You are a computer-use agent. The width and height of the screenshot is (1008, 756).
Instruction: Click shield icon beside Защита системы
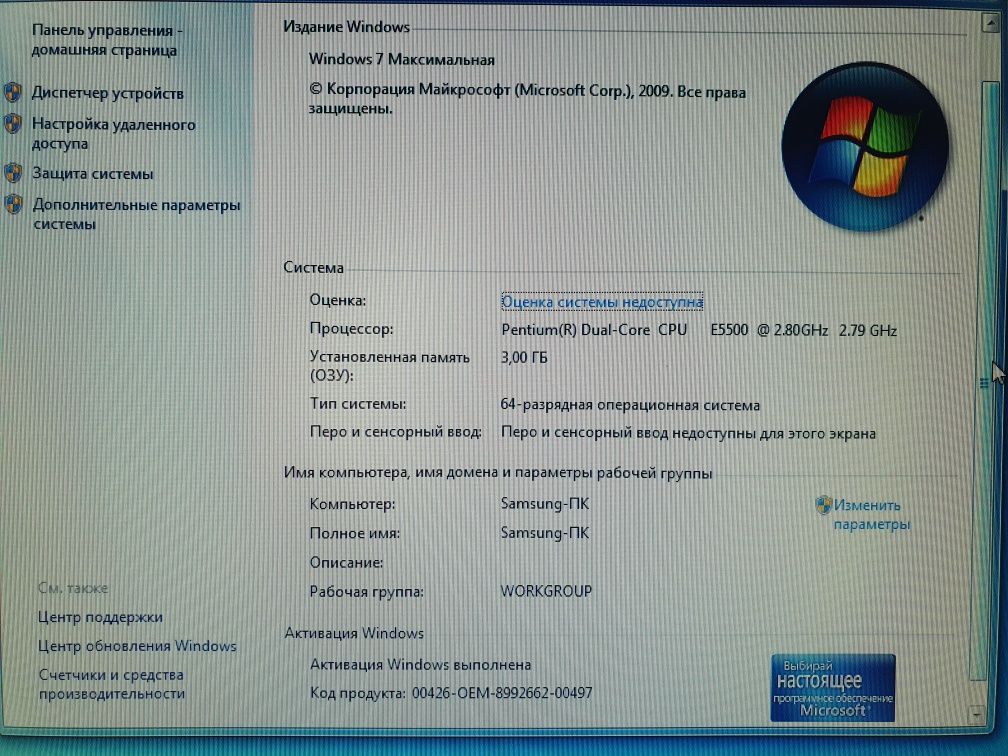pyautogui.click(x=12, y=173)
